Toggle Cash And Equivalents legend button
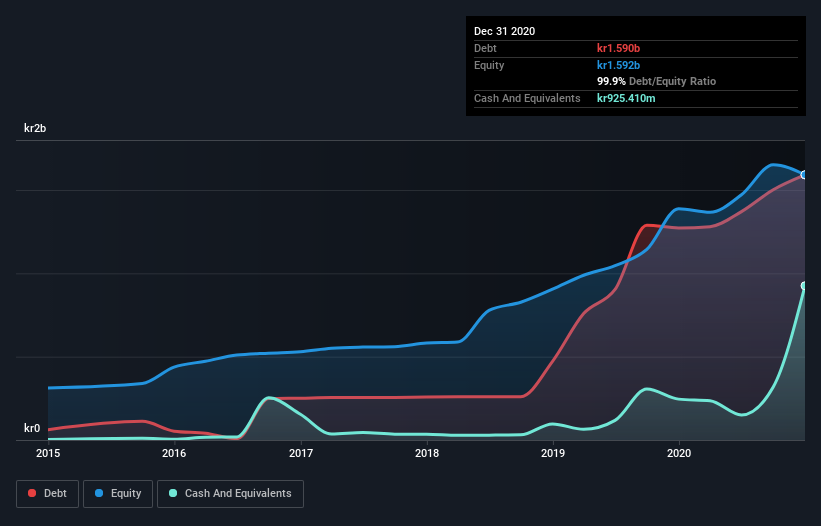 tap(230, 494)
